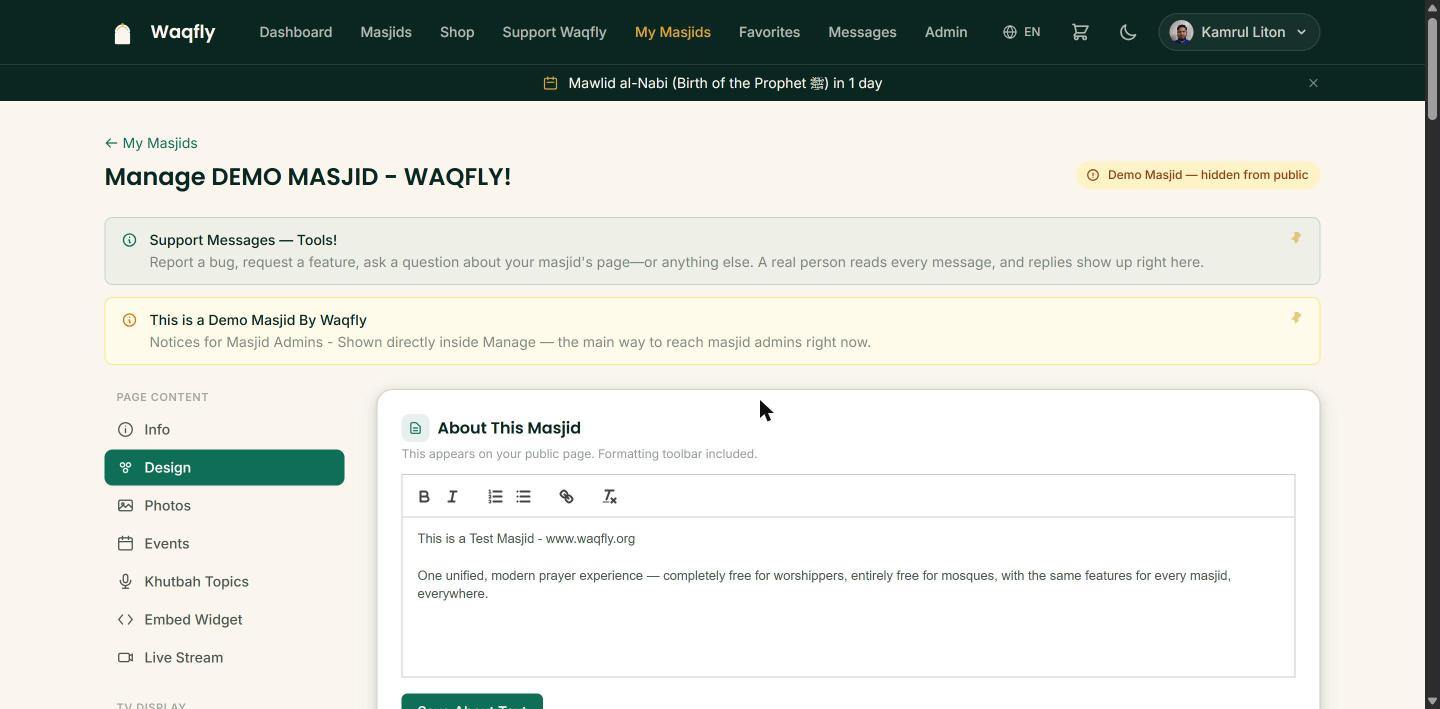Open Kamrul Liton account menu
This screenshot has width=1440, height=709.
pyautogui.click(x=1239, y=32)
